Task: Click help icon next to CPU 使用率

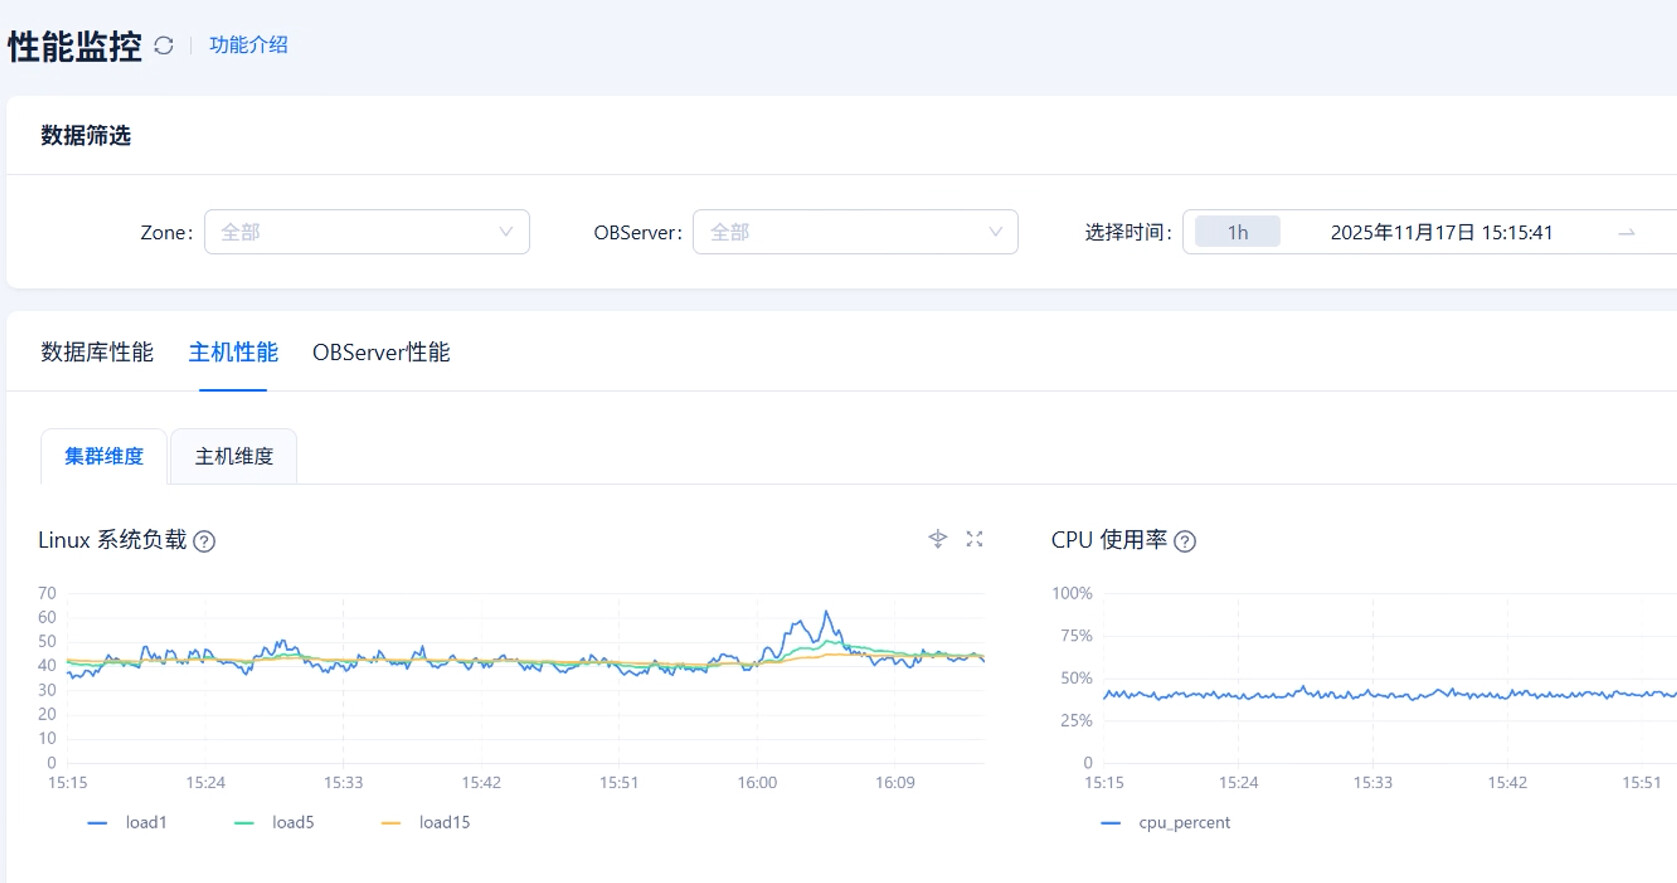Action: 1185,541
